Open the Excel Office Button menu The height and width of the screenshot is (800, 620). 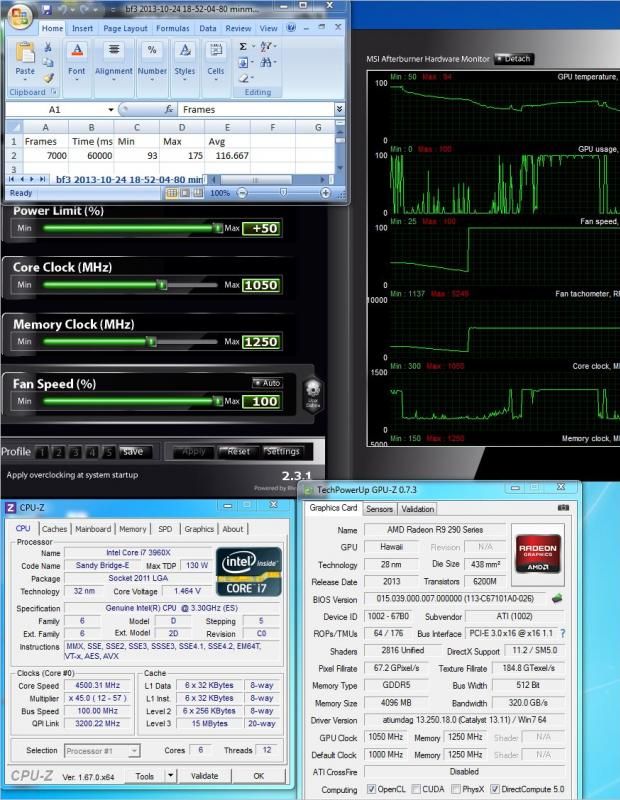[x=19, y=16]
